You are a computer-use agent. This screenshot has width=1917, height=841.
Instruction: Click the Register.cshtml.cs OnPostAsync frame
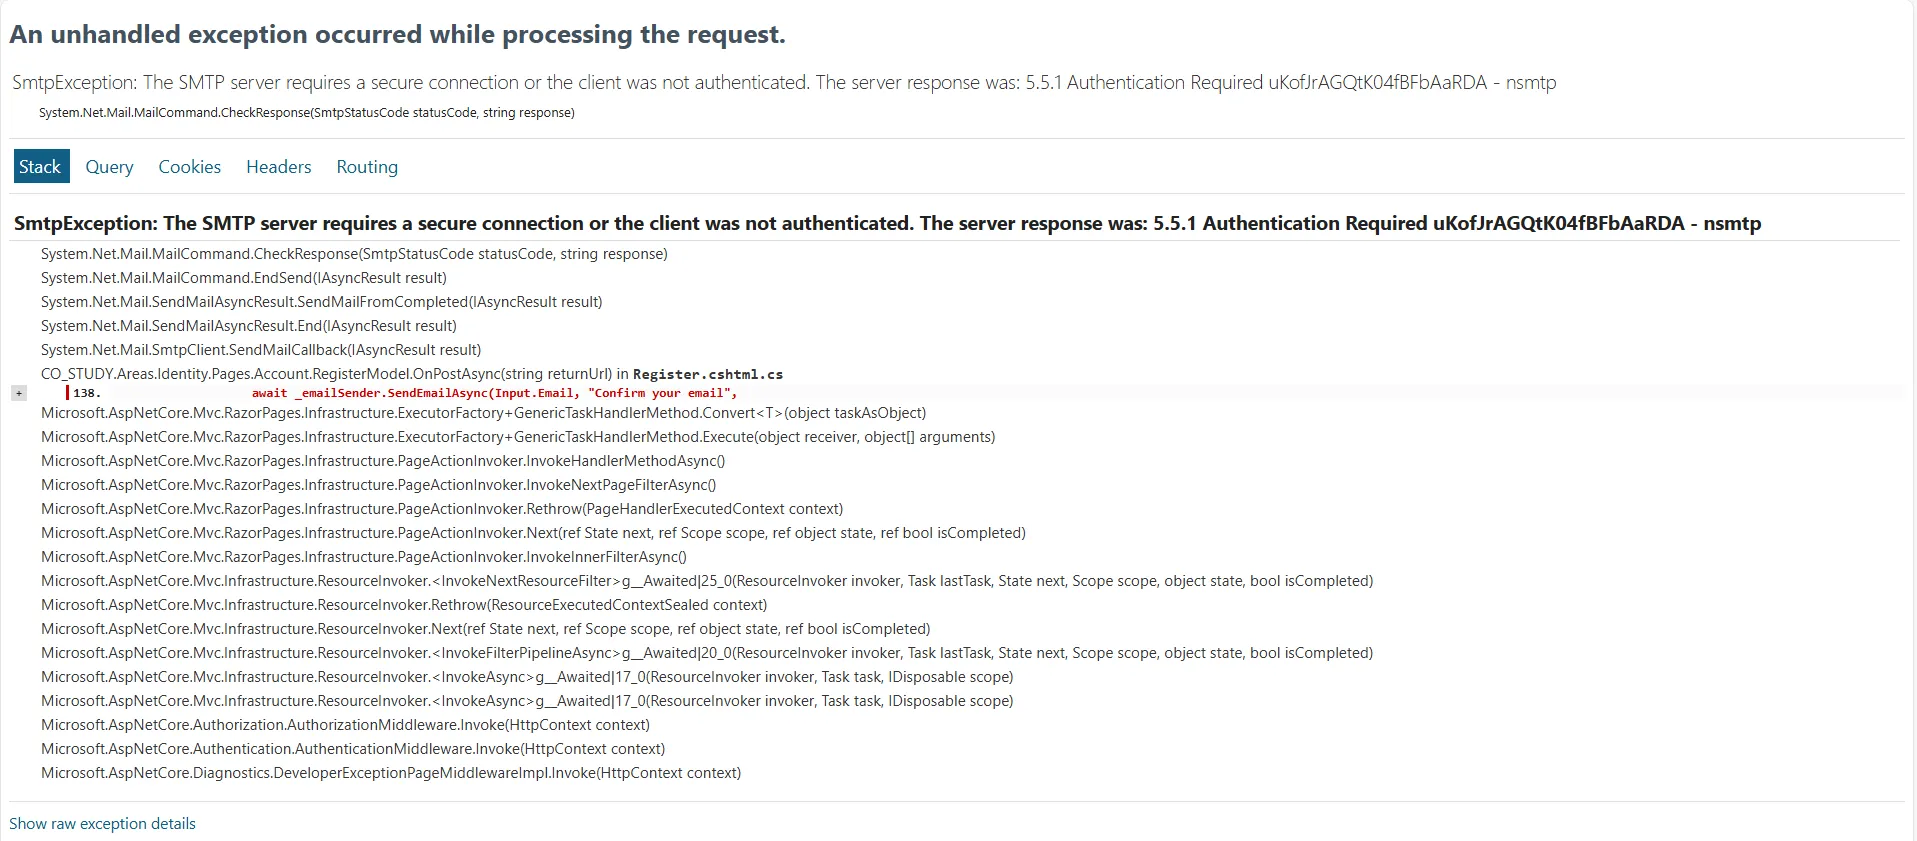click(x=412, y=374)
